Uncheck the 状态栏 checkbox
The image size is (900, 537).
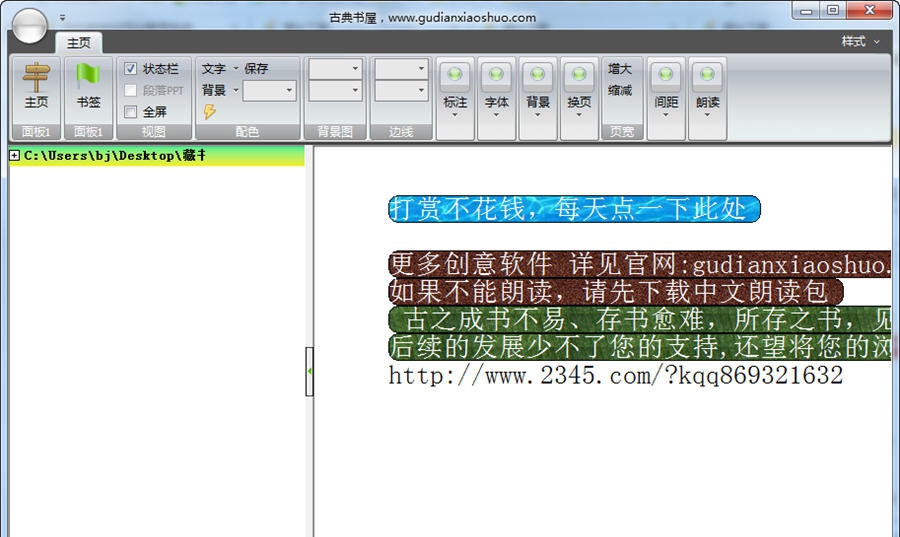click(131, 69)
